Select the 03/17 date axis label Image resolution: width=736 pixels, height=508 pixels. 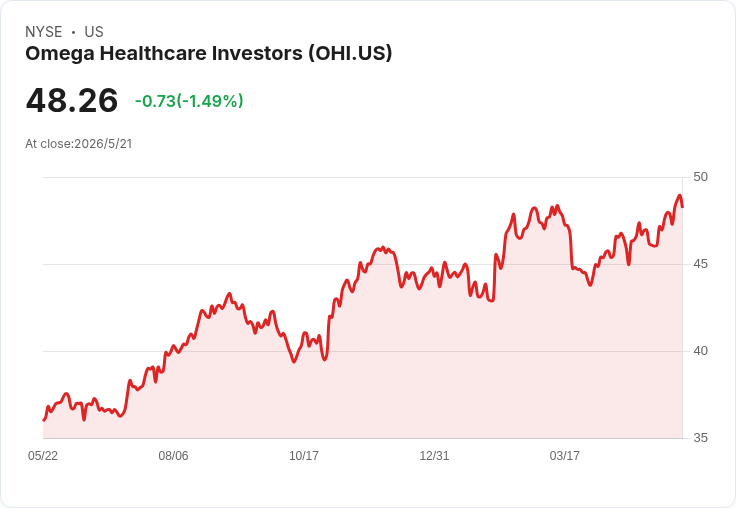click(565, 455)
